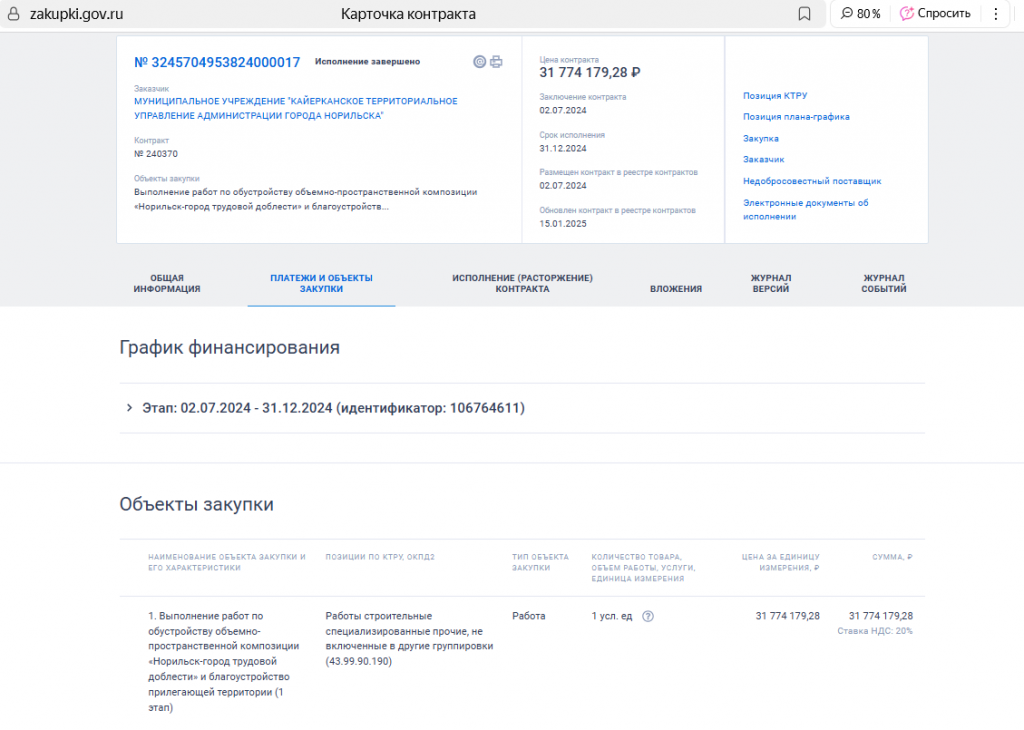Open the ЖУРНАЛ ВЕРСИЙ tab
This screenshot has width=1024, height=730.
tap(771, 283)
